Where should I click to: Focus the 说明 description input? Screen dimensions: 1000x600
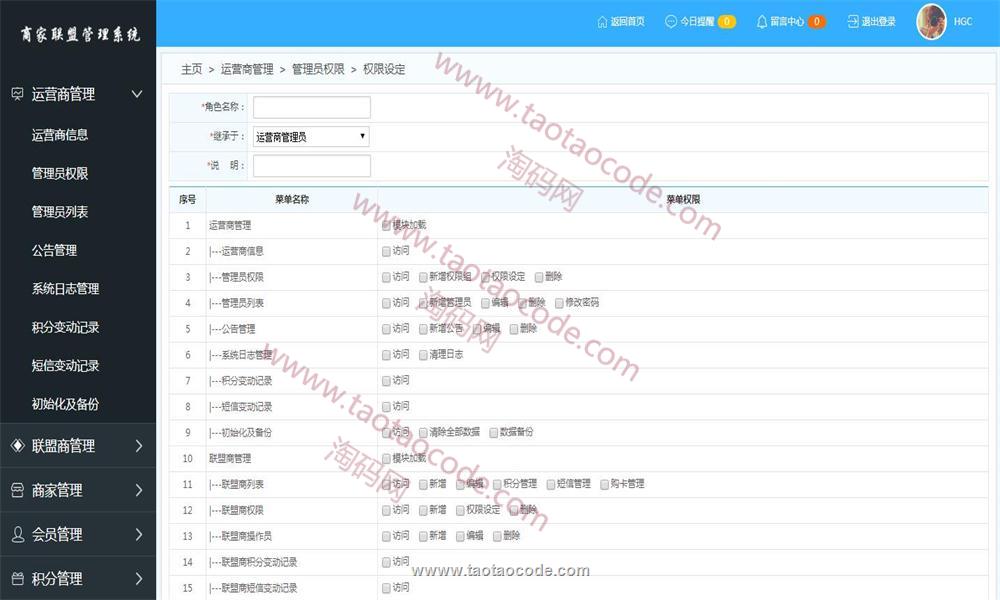[311, 166]
